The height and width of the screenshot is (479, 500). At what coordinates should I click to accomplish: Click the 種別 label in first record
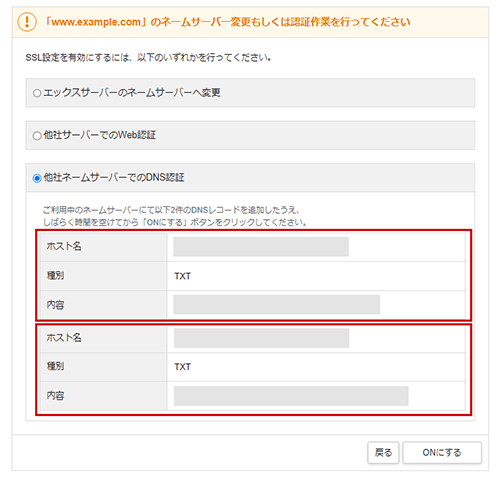click(x=55, y=275)
